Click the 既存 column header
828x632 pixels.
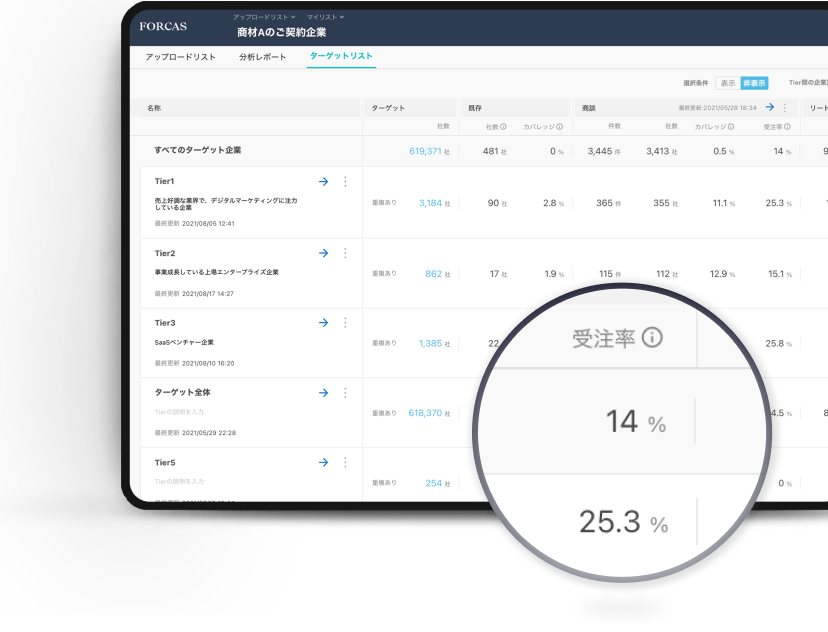pyautogui.click(x=475, y=108)
